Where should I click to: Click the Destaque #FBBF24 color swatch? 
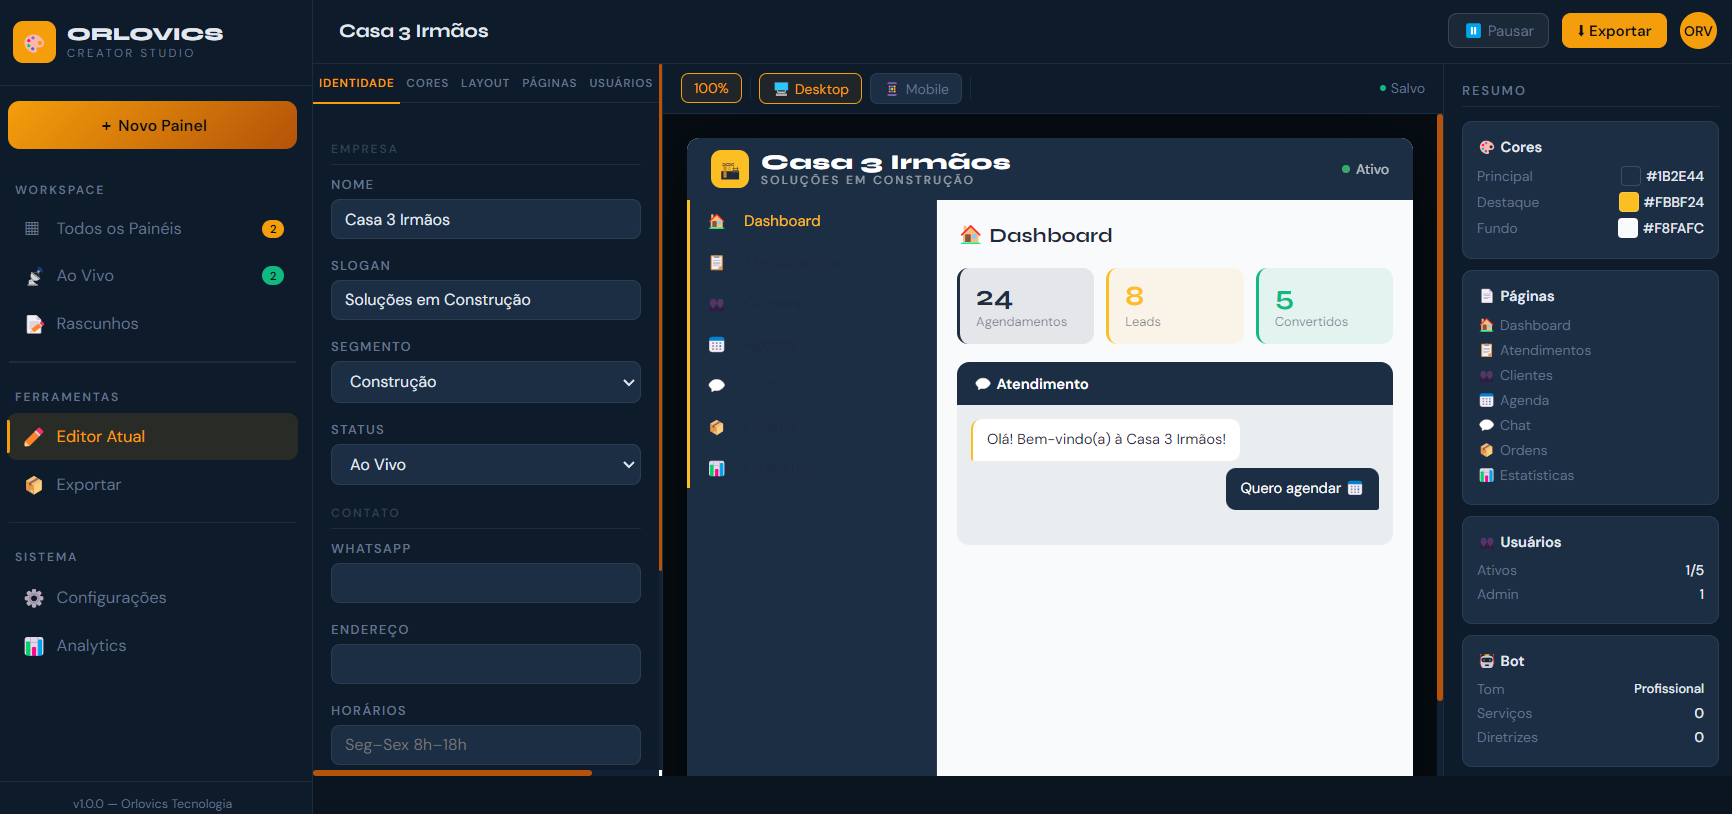click(x=1628, y=202)
